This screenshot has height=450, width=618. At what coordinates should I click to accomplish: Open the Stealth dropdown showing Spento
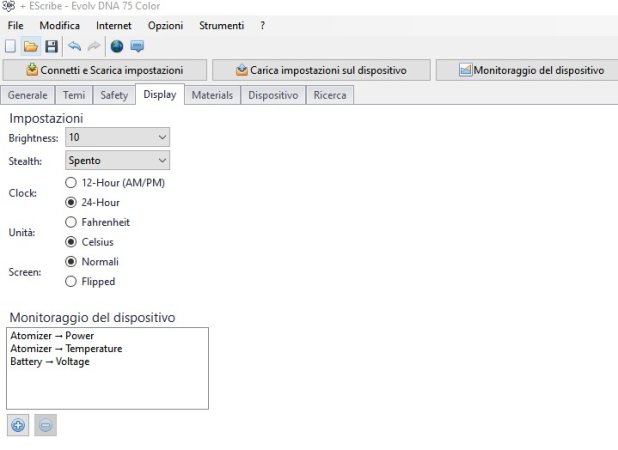[x=117, y=160]
